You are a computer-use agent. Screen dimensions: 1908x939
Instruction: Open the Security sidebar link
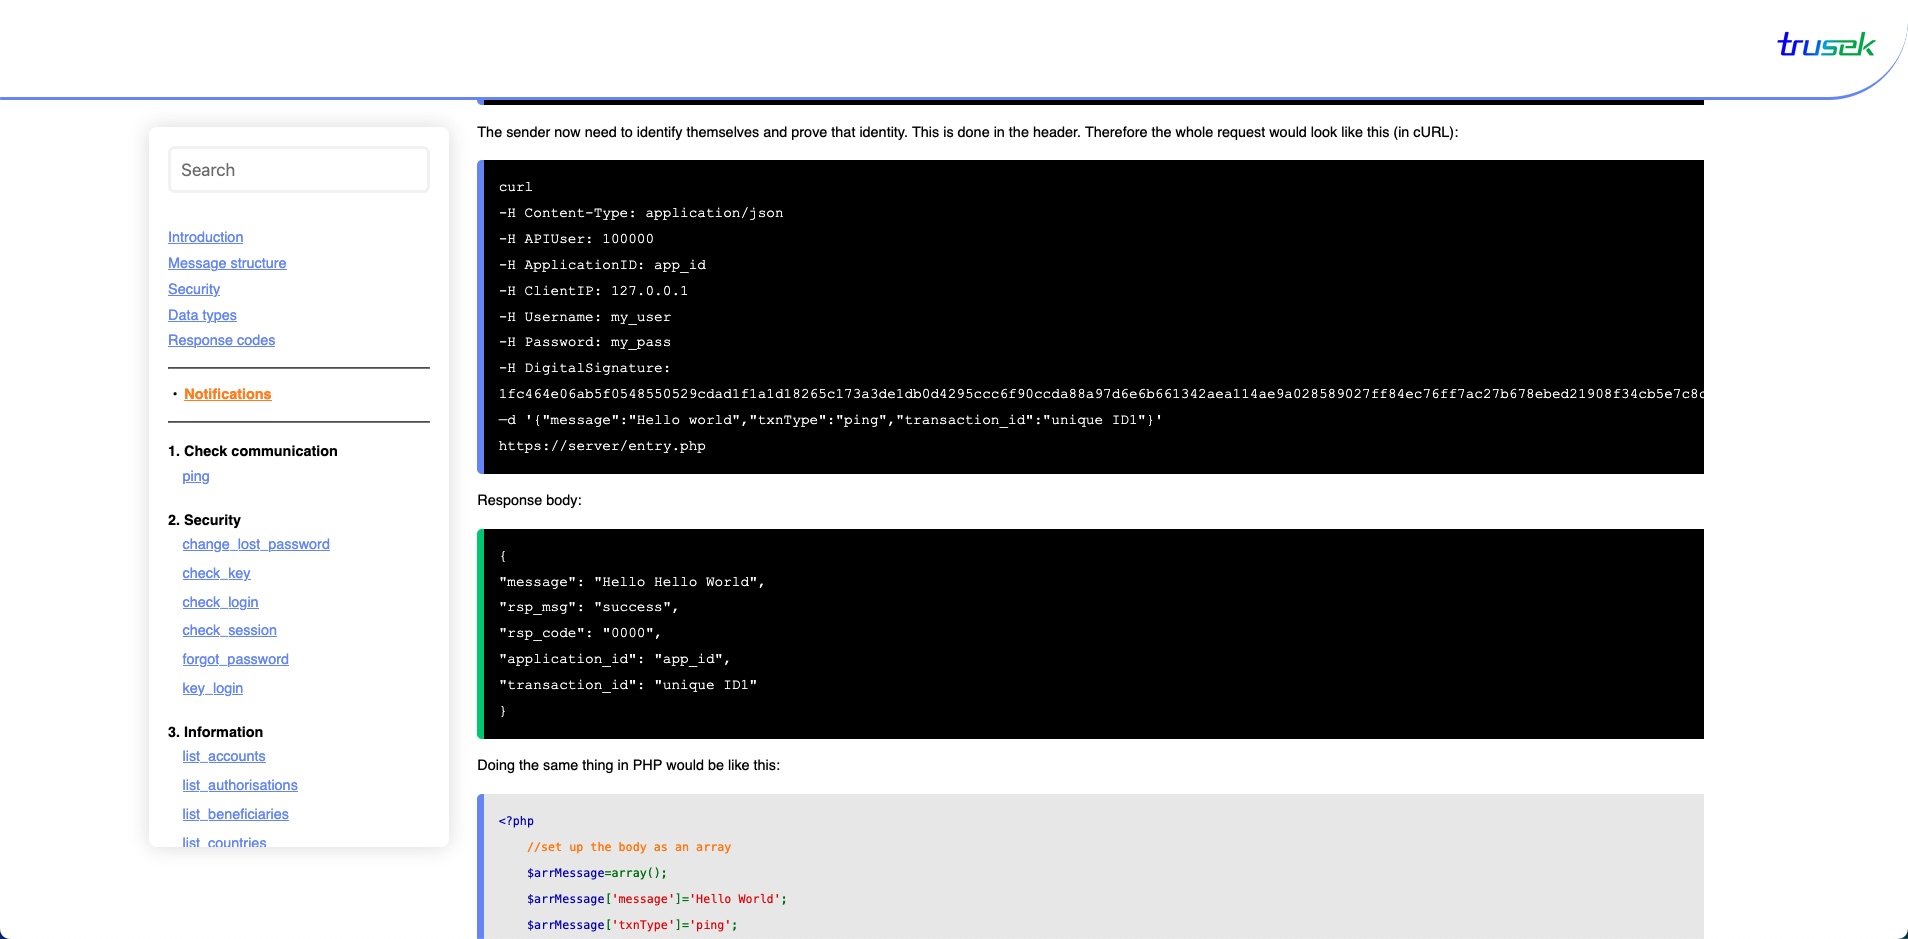pyautogui.click(x=194, y=289)
